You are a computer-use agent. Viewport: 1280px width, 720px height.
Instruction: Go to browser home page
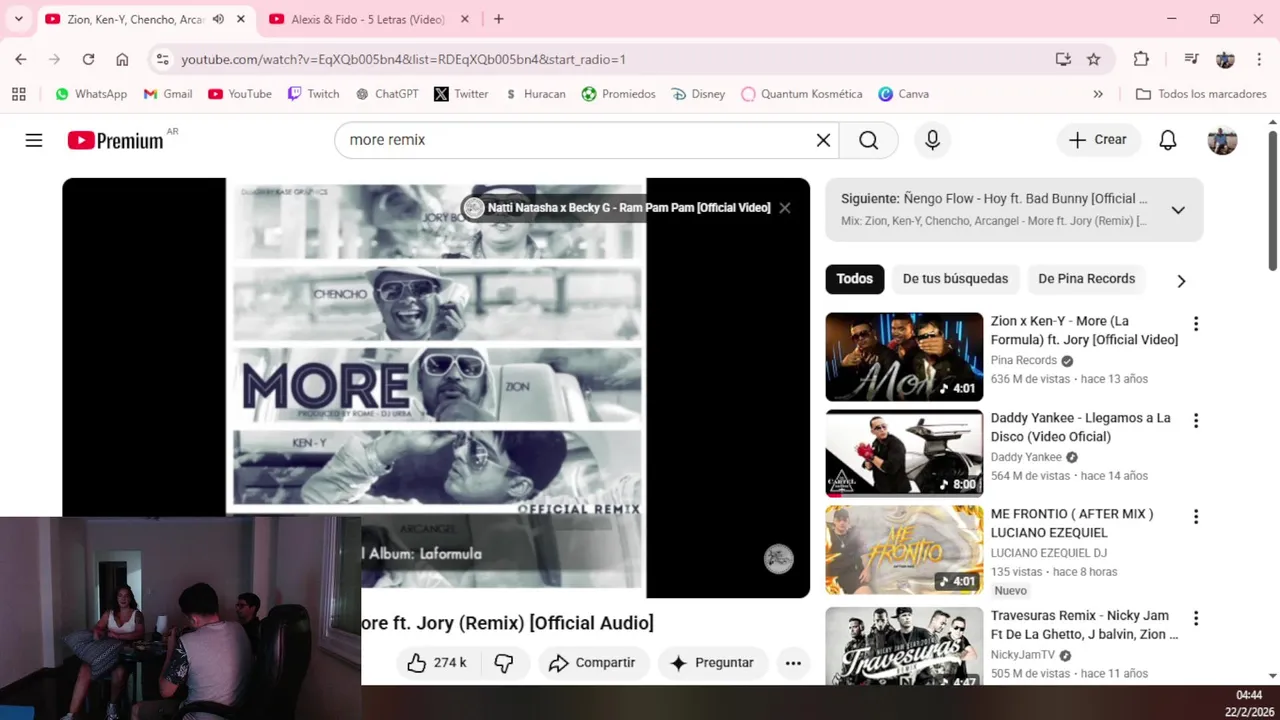(x=122, y=59)
